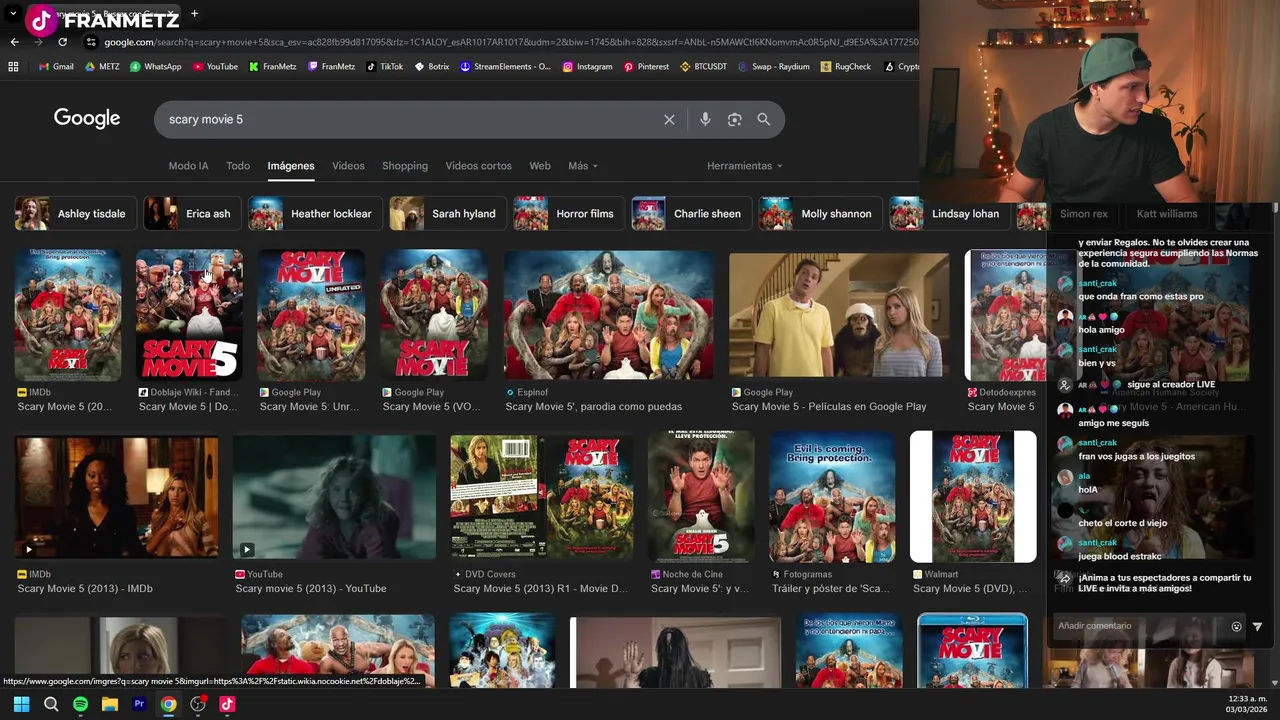
Task: Filter by the Charlie sheen chip
Action: [x=692, y=214]
